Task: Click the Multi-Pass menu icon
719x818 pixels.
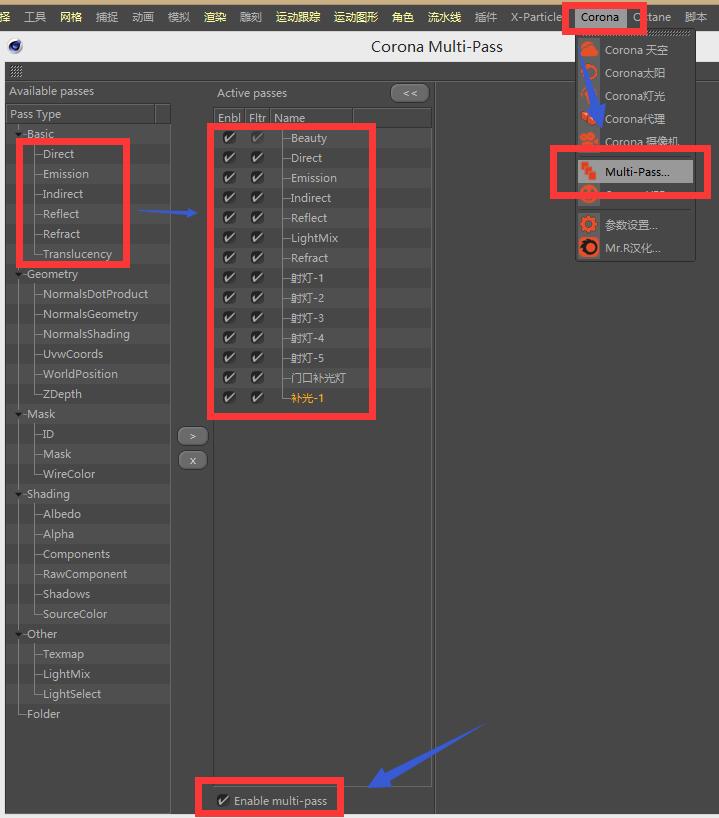Action: pyautogui.click(x=589, y=172)
